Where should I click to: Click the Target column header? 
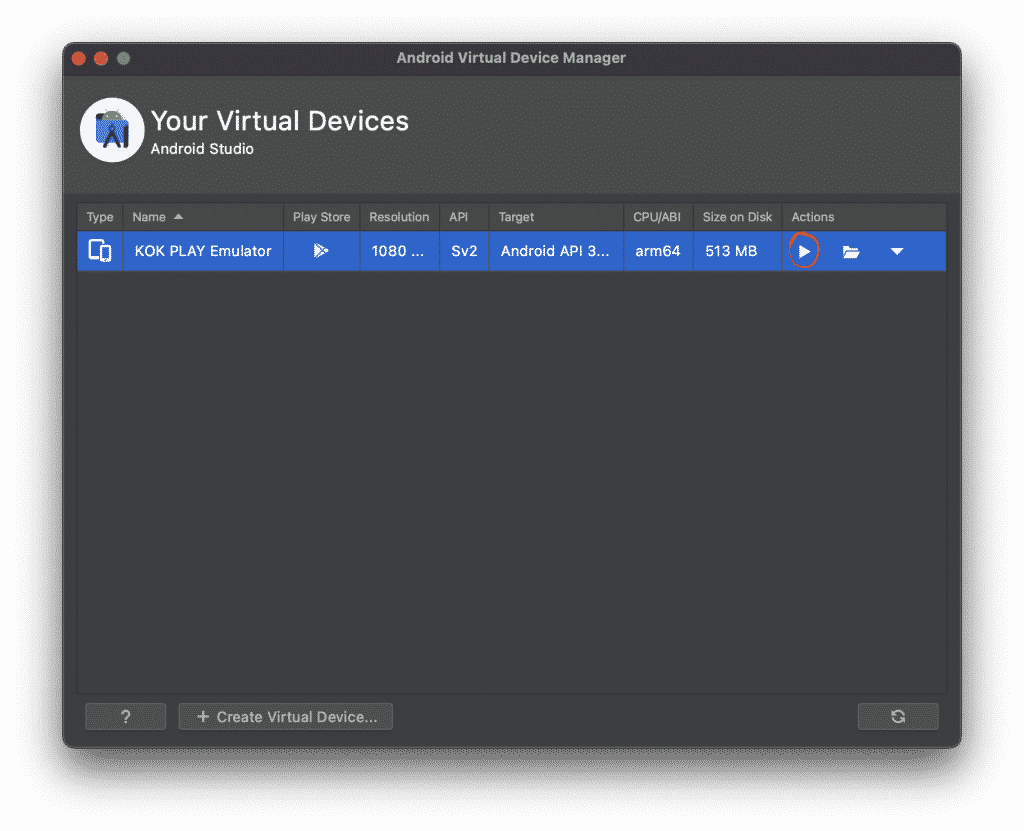[556, 217]
